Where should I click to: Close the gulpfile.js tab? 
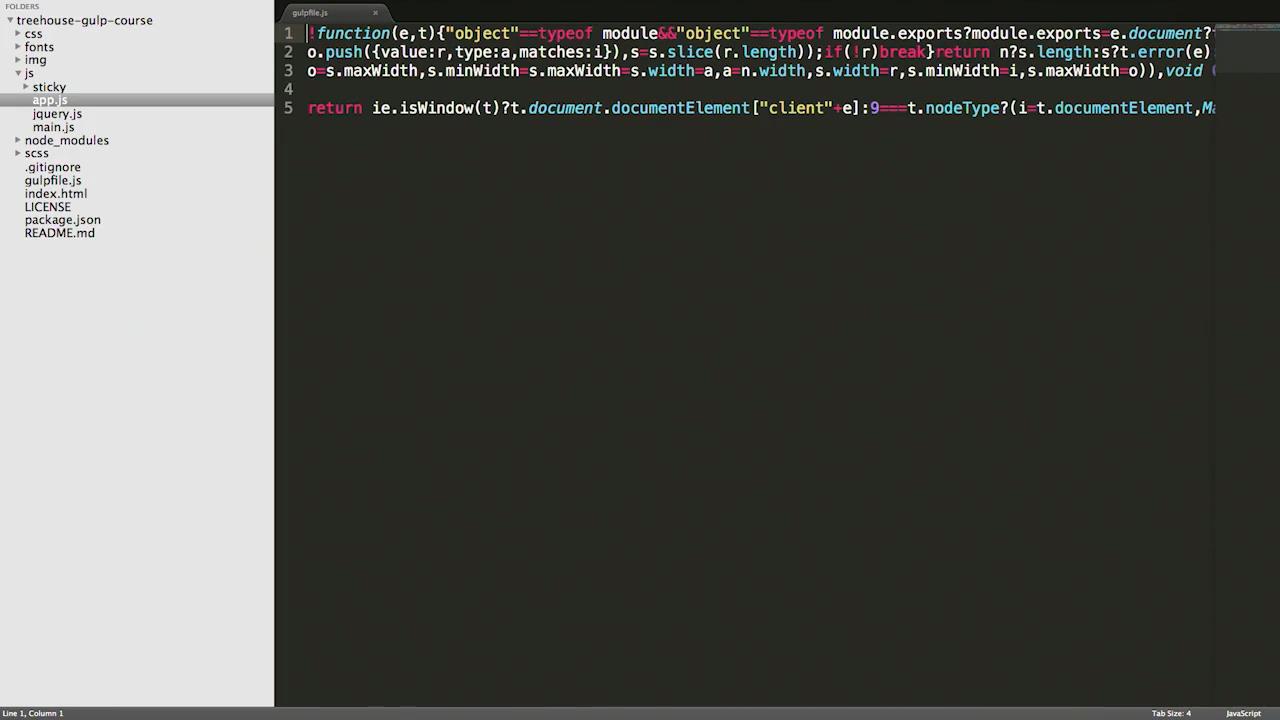click(x=375, y=13)
